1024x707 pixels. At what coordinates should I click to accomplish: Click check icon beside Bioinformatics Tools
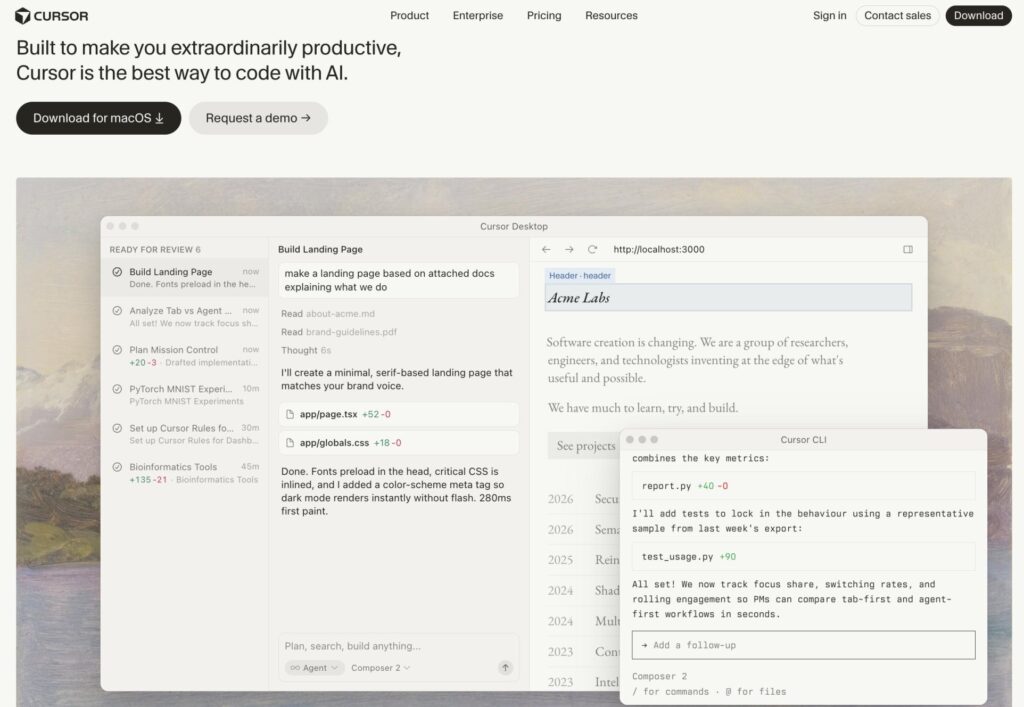coord(117,467)
